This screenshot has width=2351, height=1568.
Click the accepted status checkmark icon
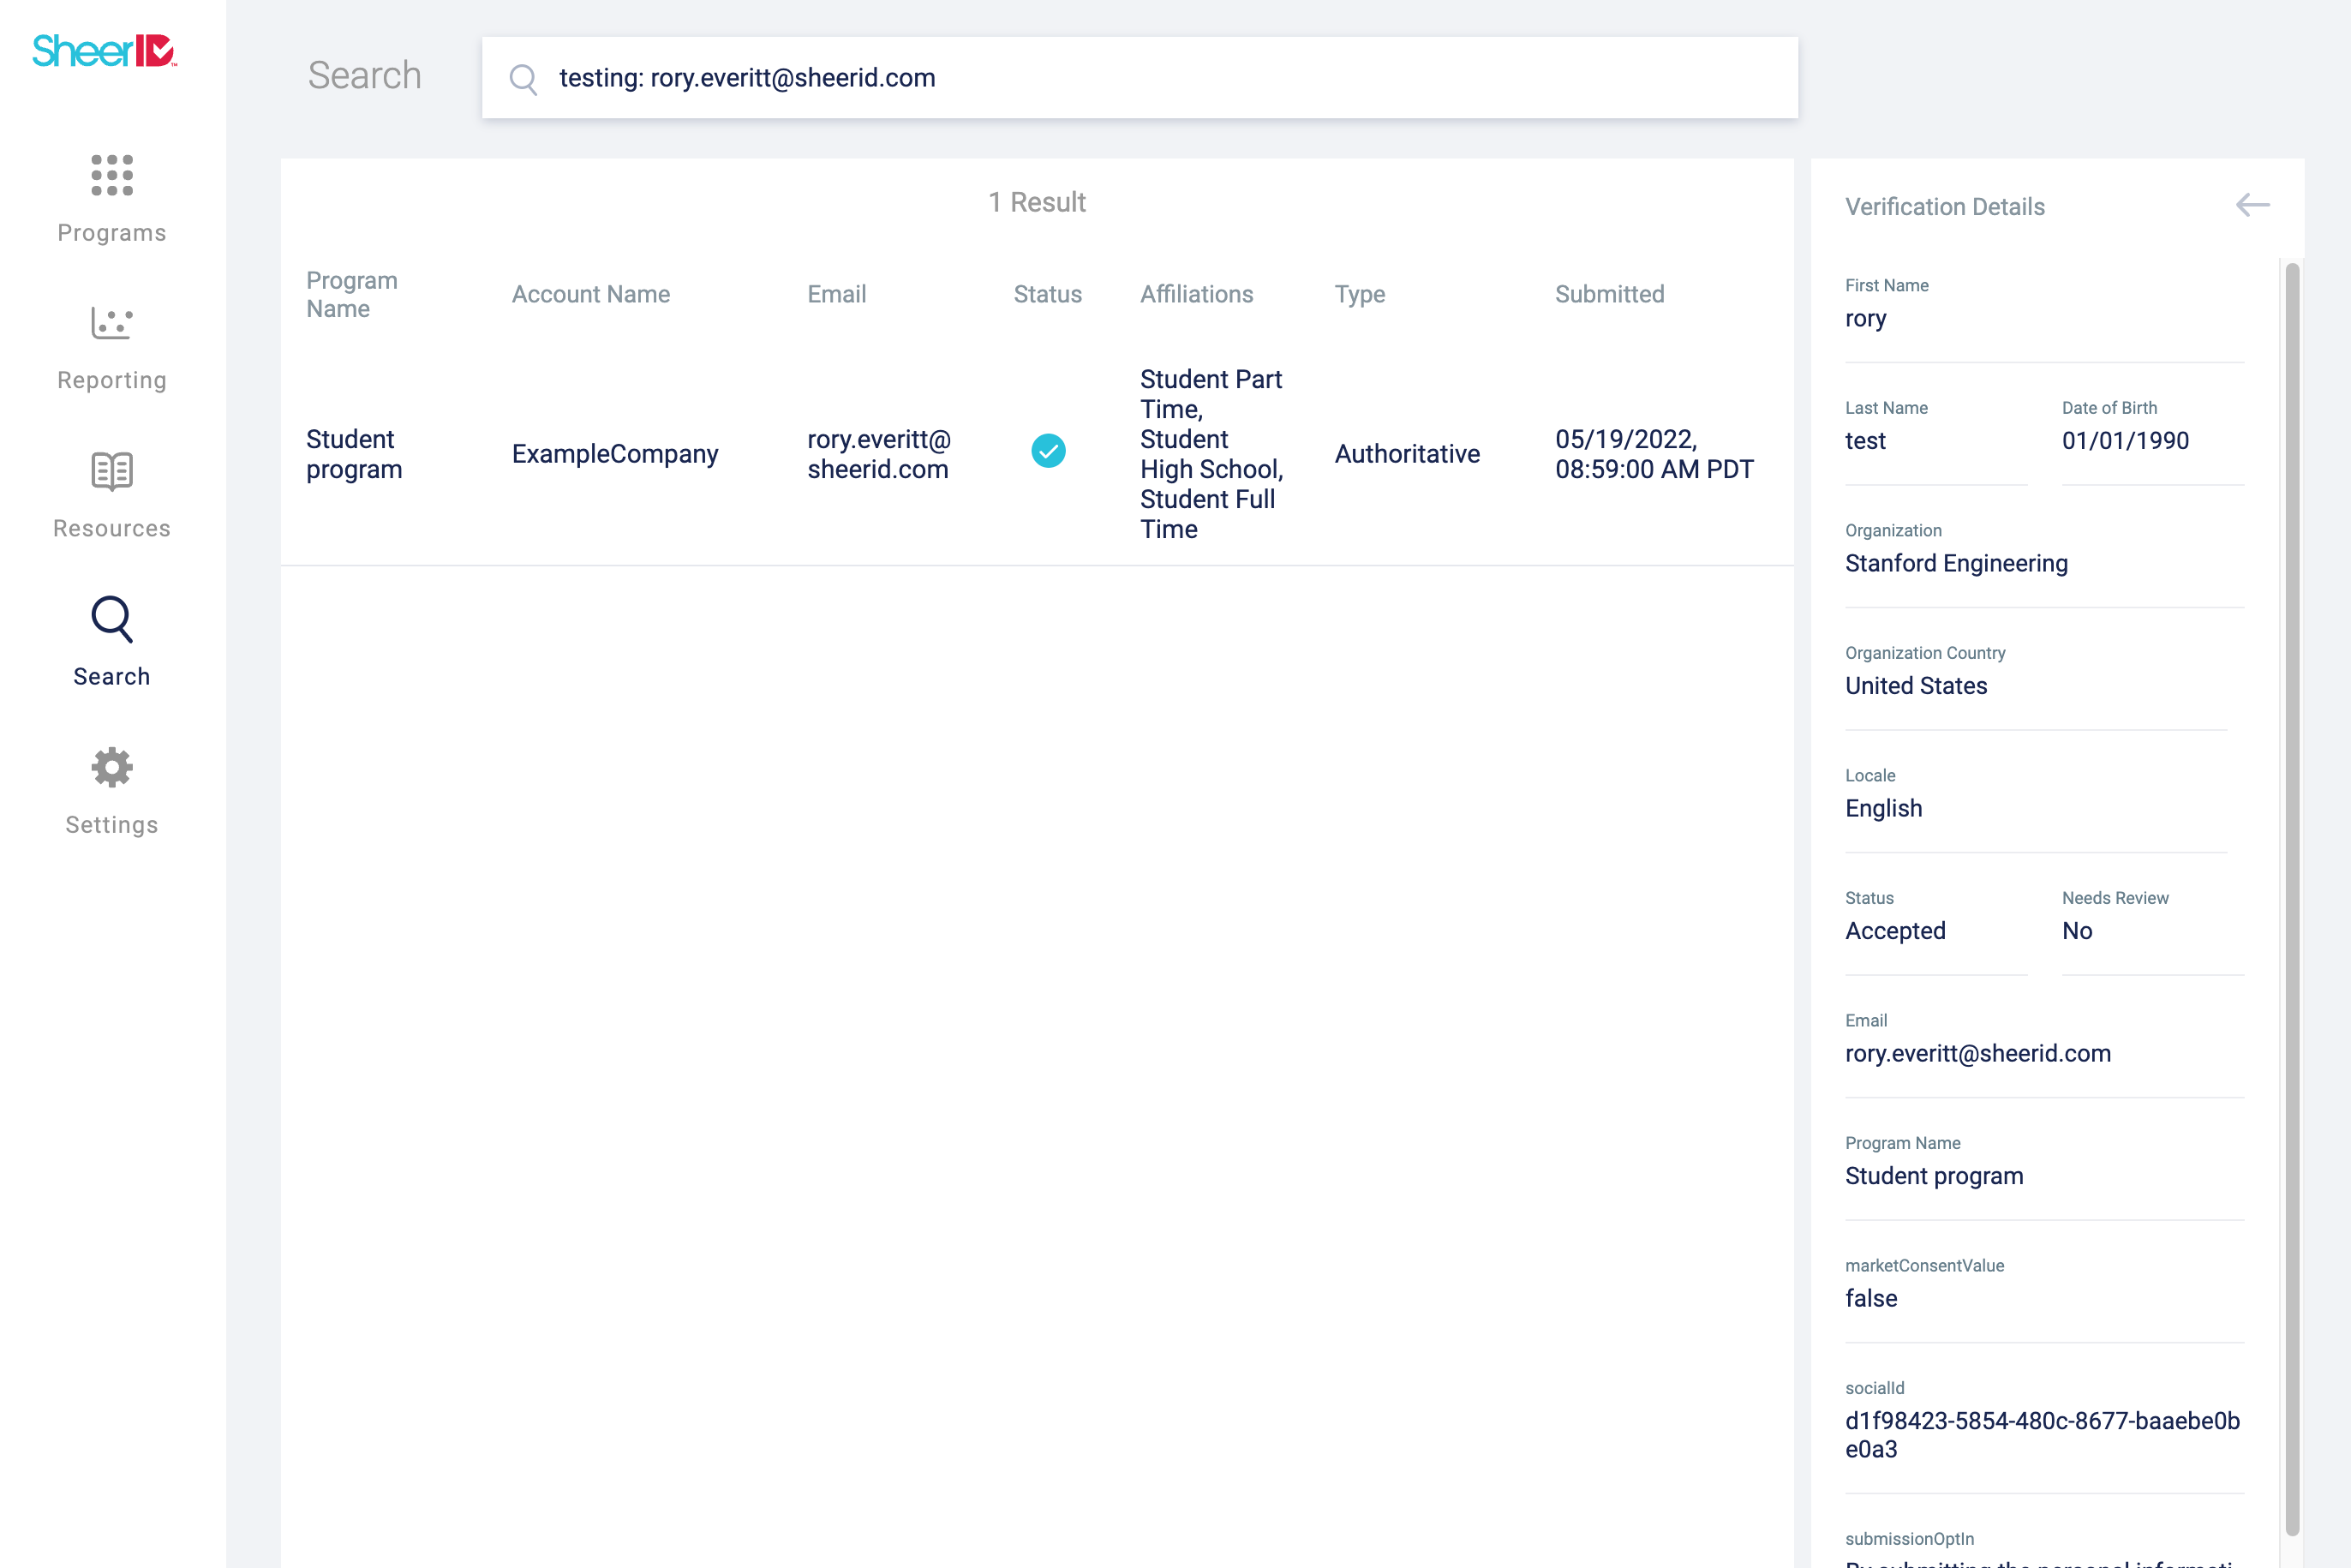1047,451
